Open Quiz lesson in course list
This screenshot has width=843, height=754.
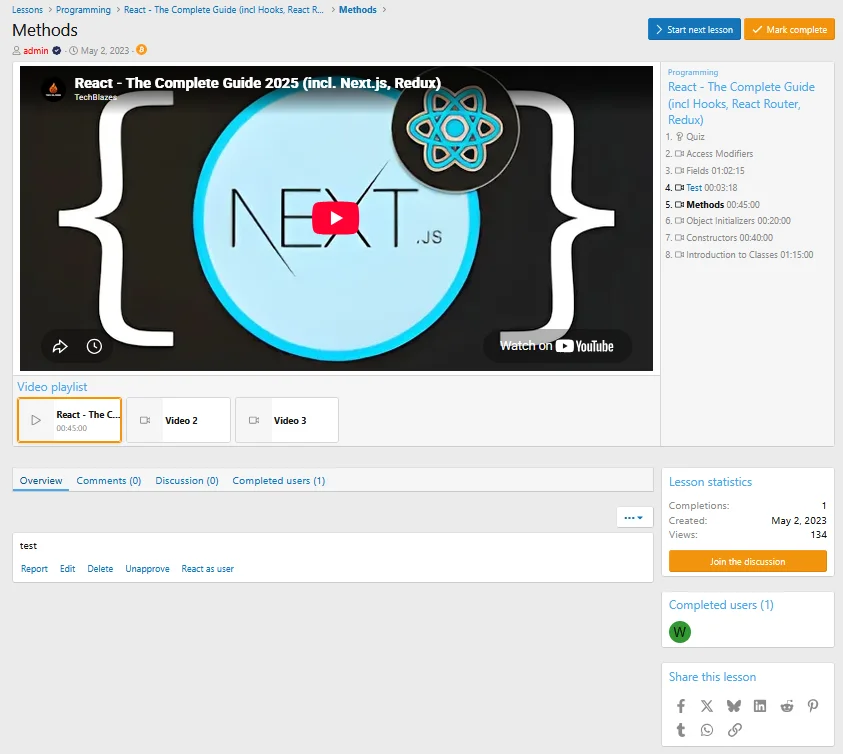coord(695,137)
